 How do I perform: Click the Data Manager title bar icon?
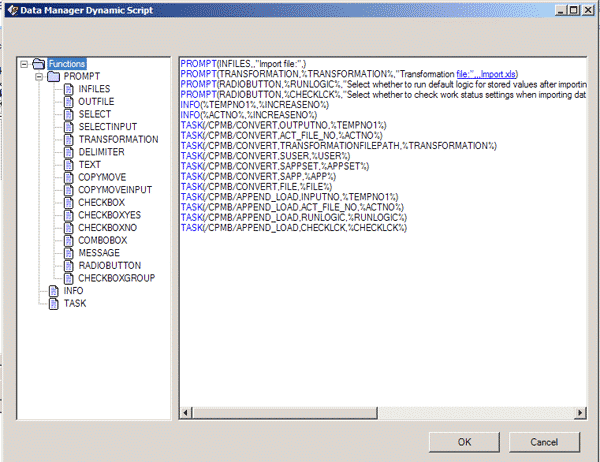pos(12,10)
